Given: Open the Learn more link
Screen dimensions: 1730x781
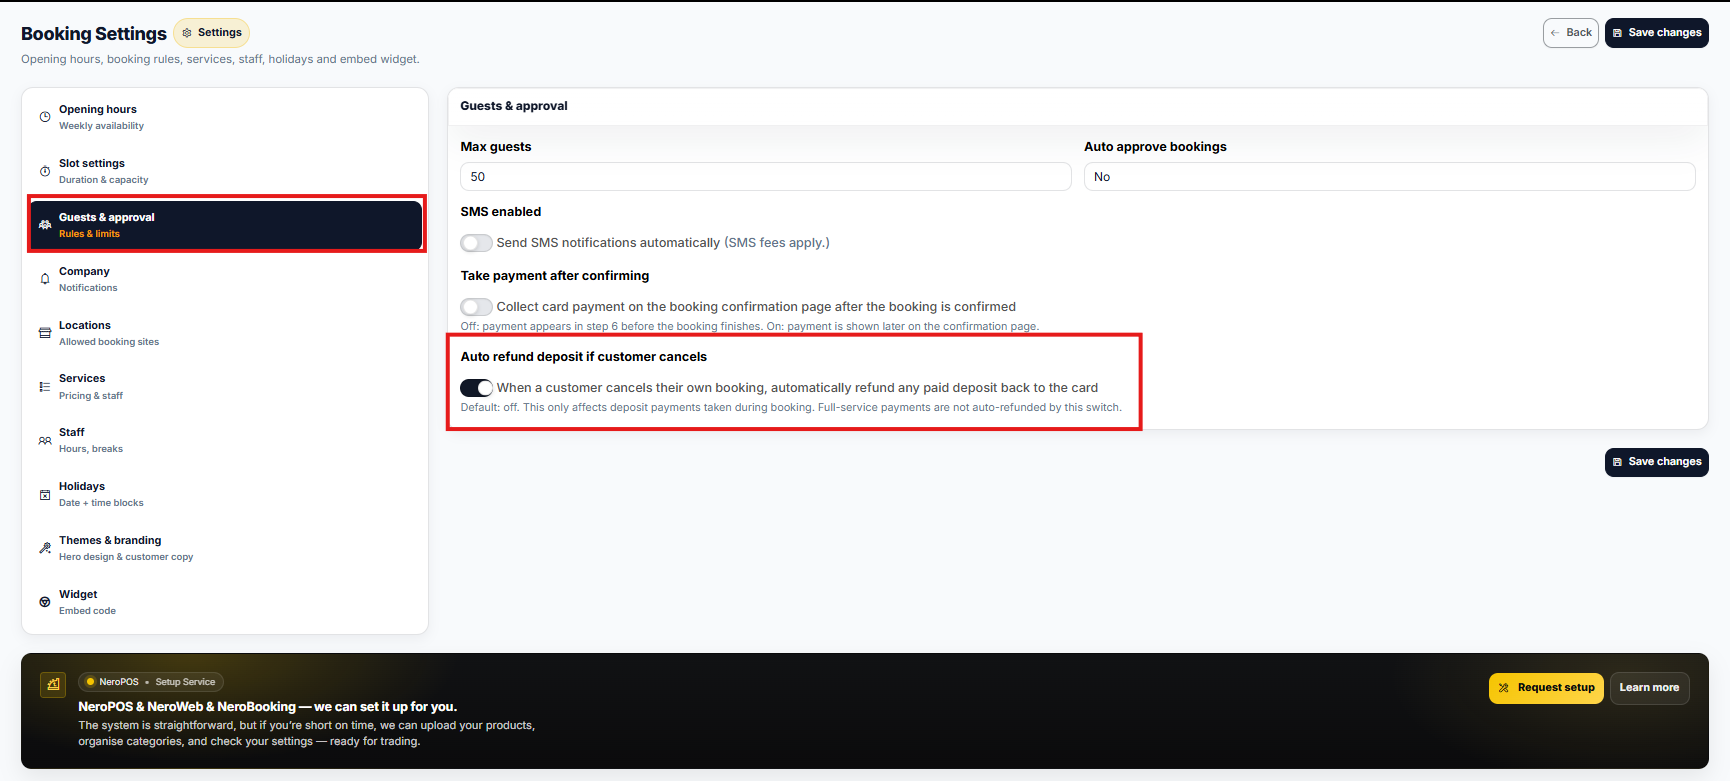Looking at the screenshot, I should pos(1649,688).
